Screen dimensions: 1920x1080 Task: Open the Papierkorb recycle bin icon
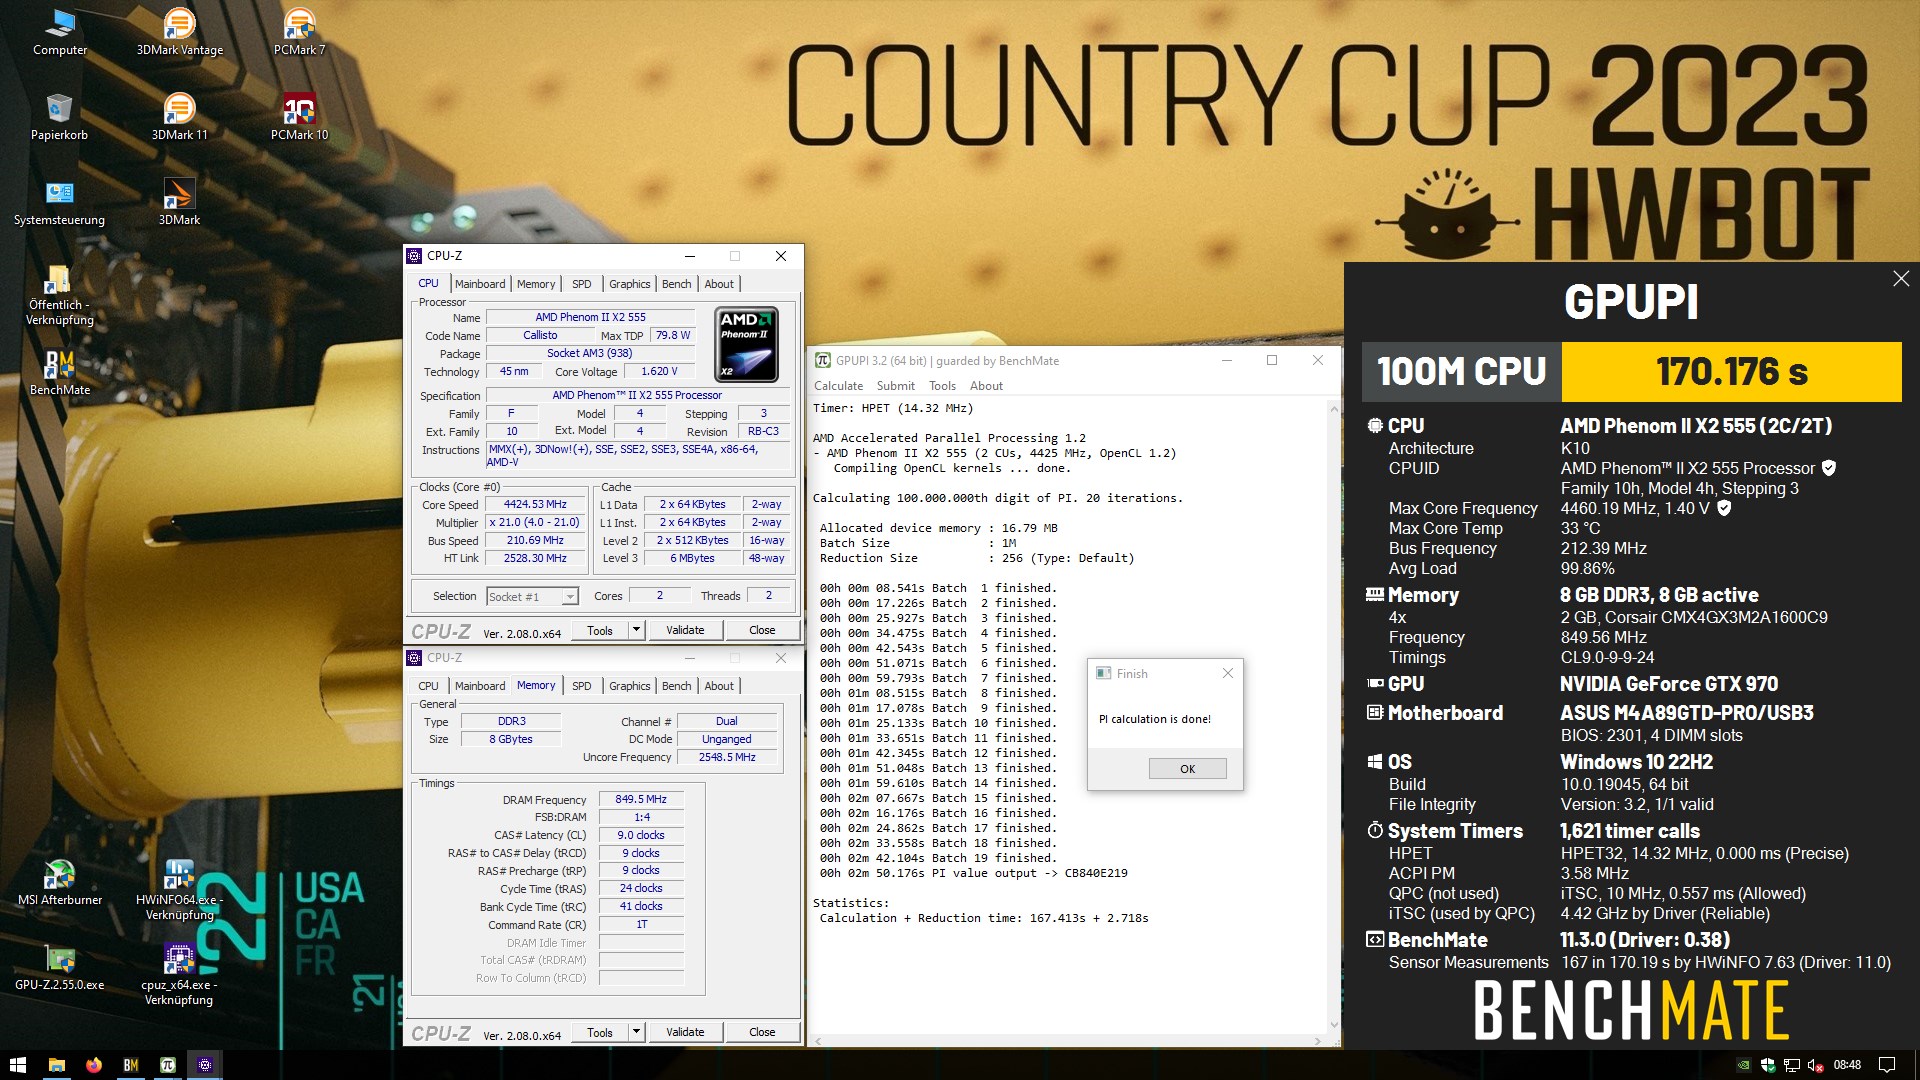tap(59, 117)
